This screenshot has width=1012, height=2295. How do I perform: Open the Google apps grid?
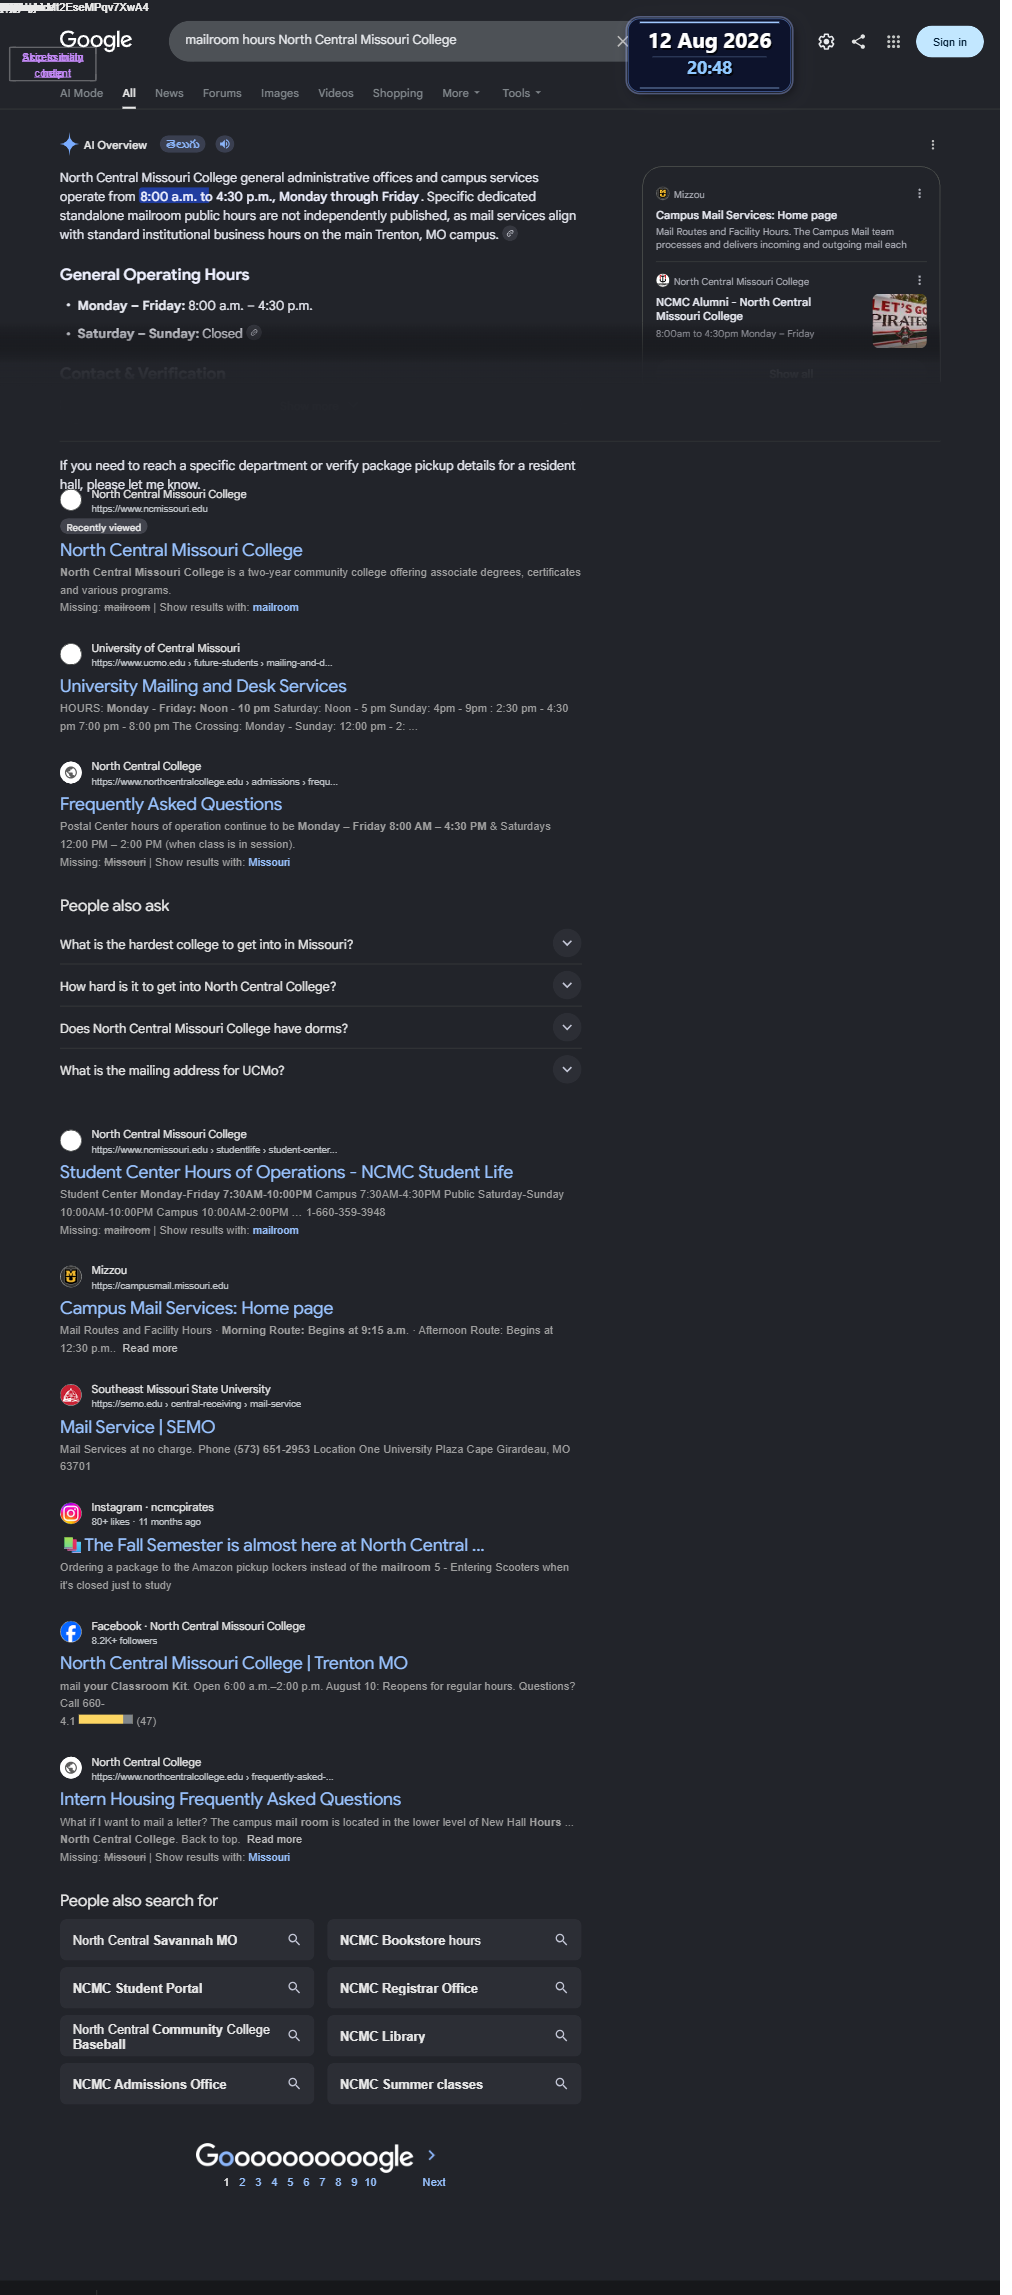894,42
